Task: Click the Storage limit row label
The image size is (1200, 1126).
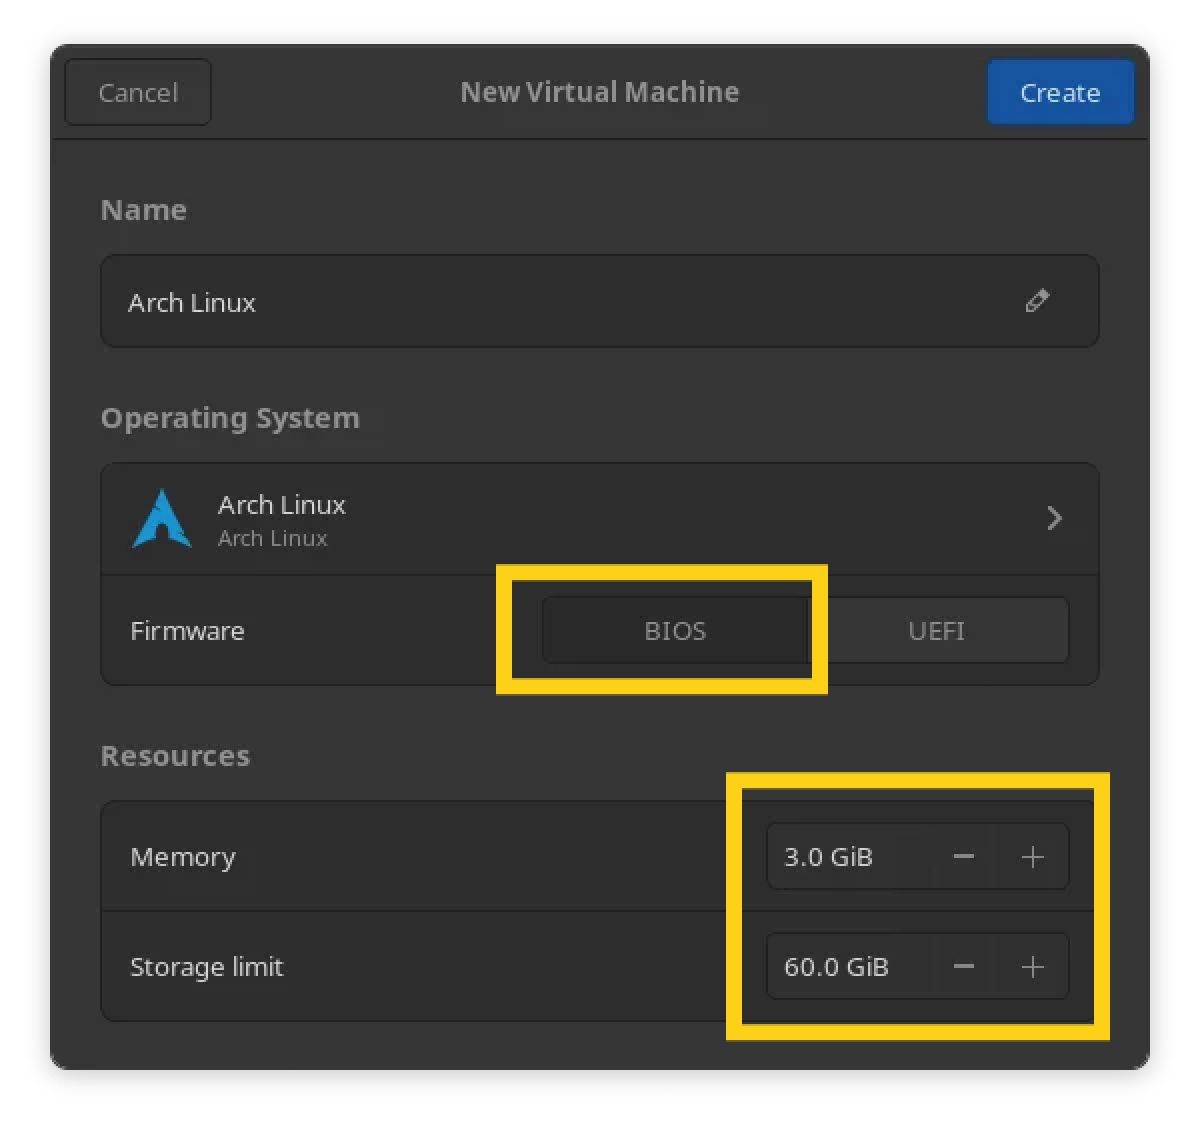Action: [x=207, y=967]
